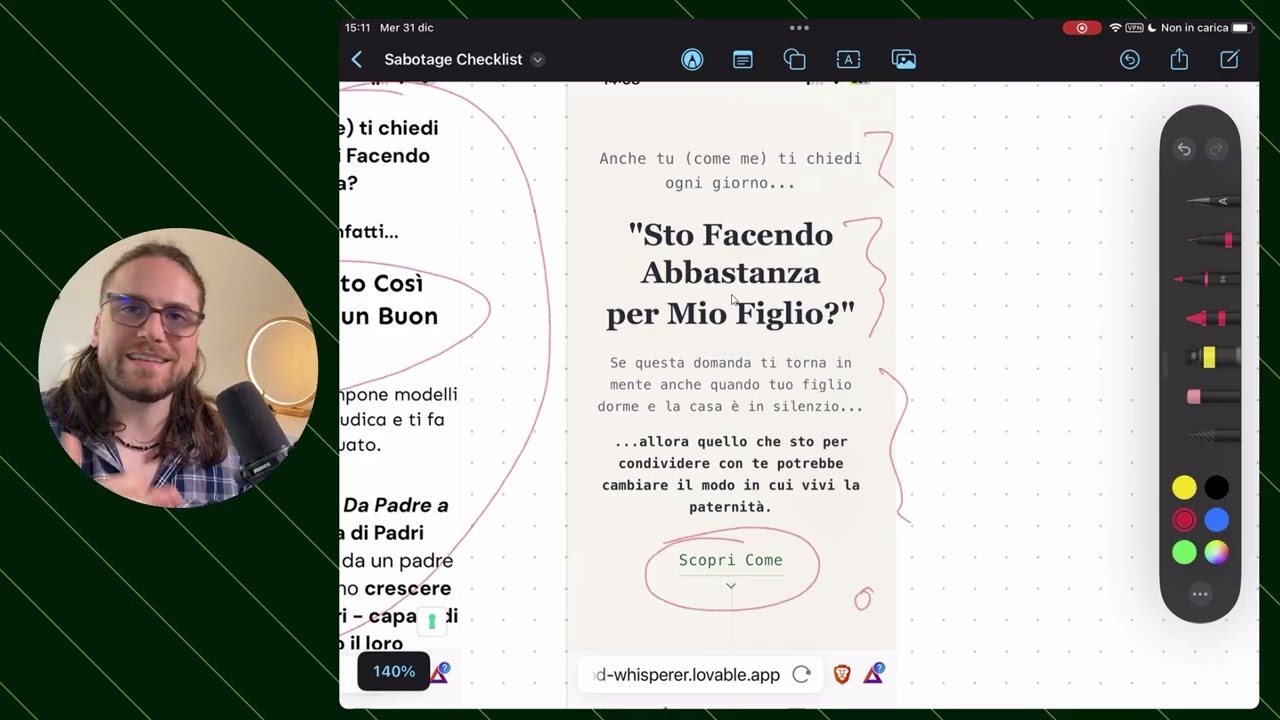Tap the partial text "Da Padre a"

[x=396, y=505]
